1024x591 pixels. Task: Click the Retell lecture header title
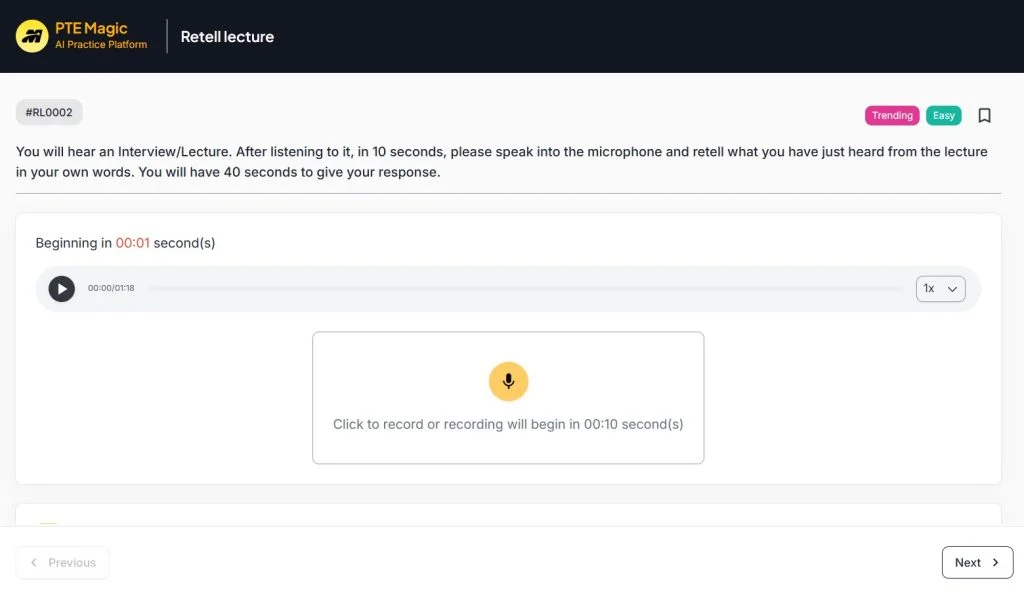pyautogui.click(x=227, y=37)
